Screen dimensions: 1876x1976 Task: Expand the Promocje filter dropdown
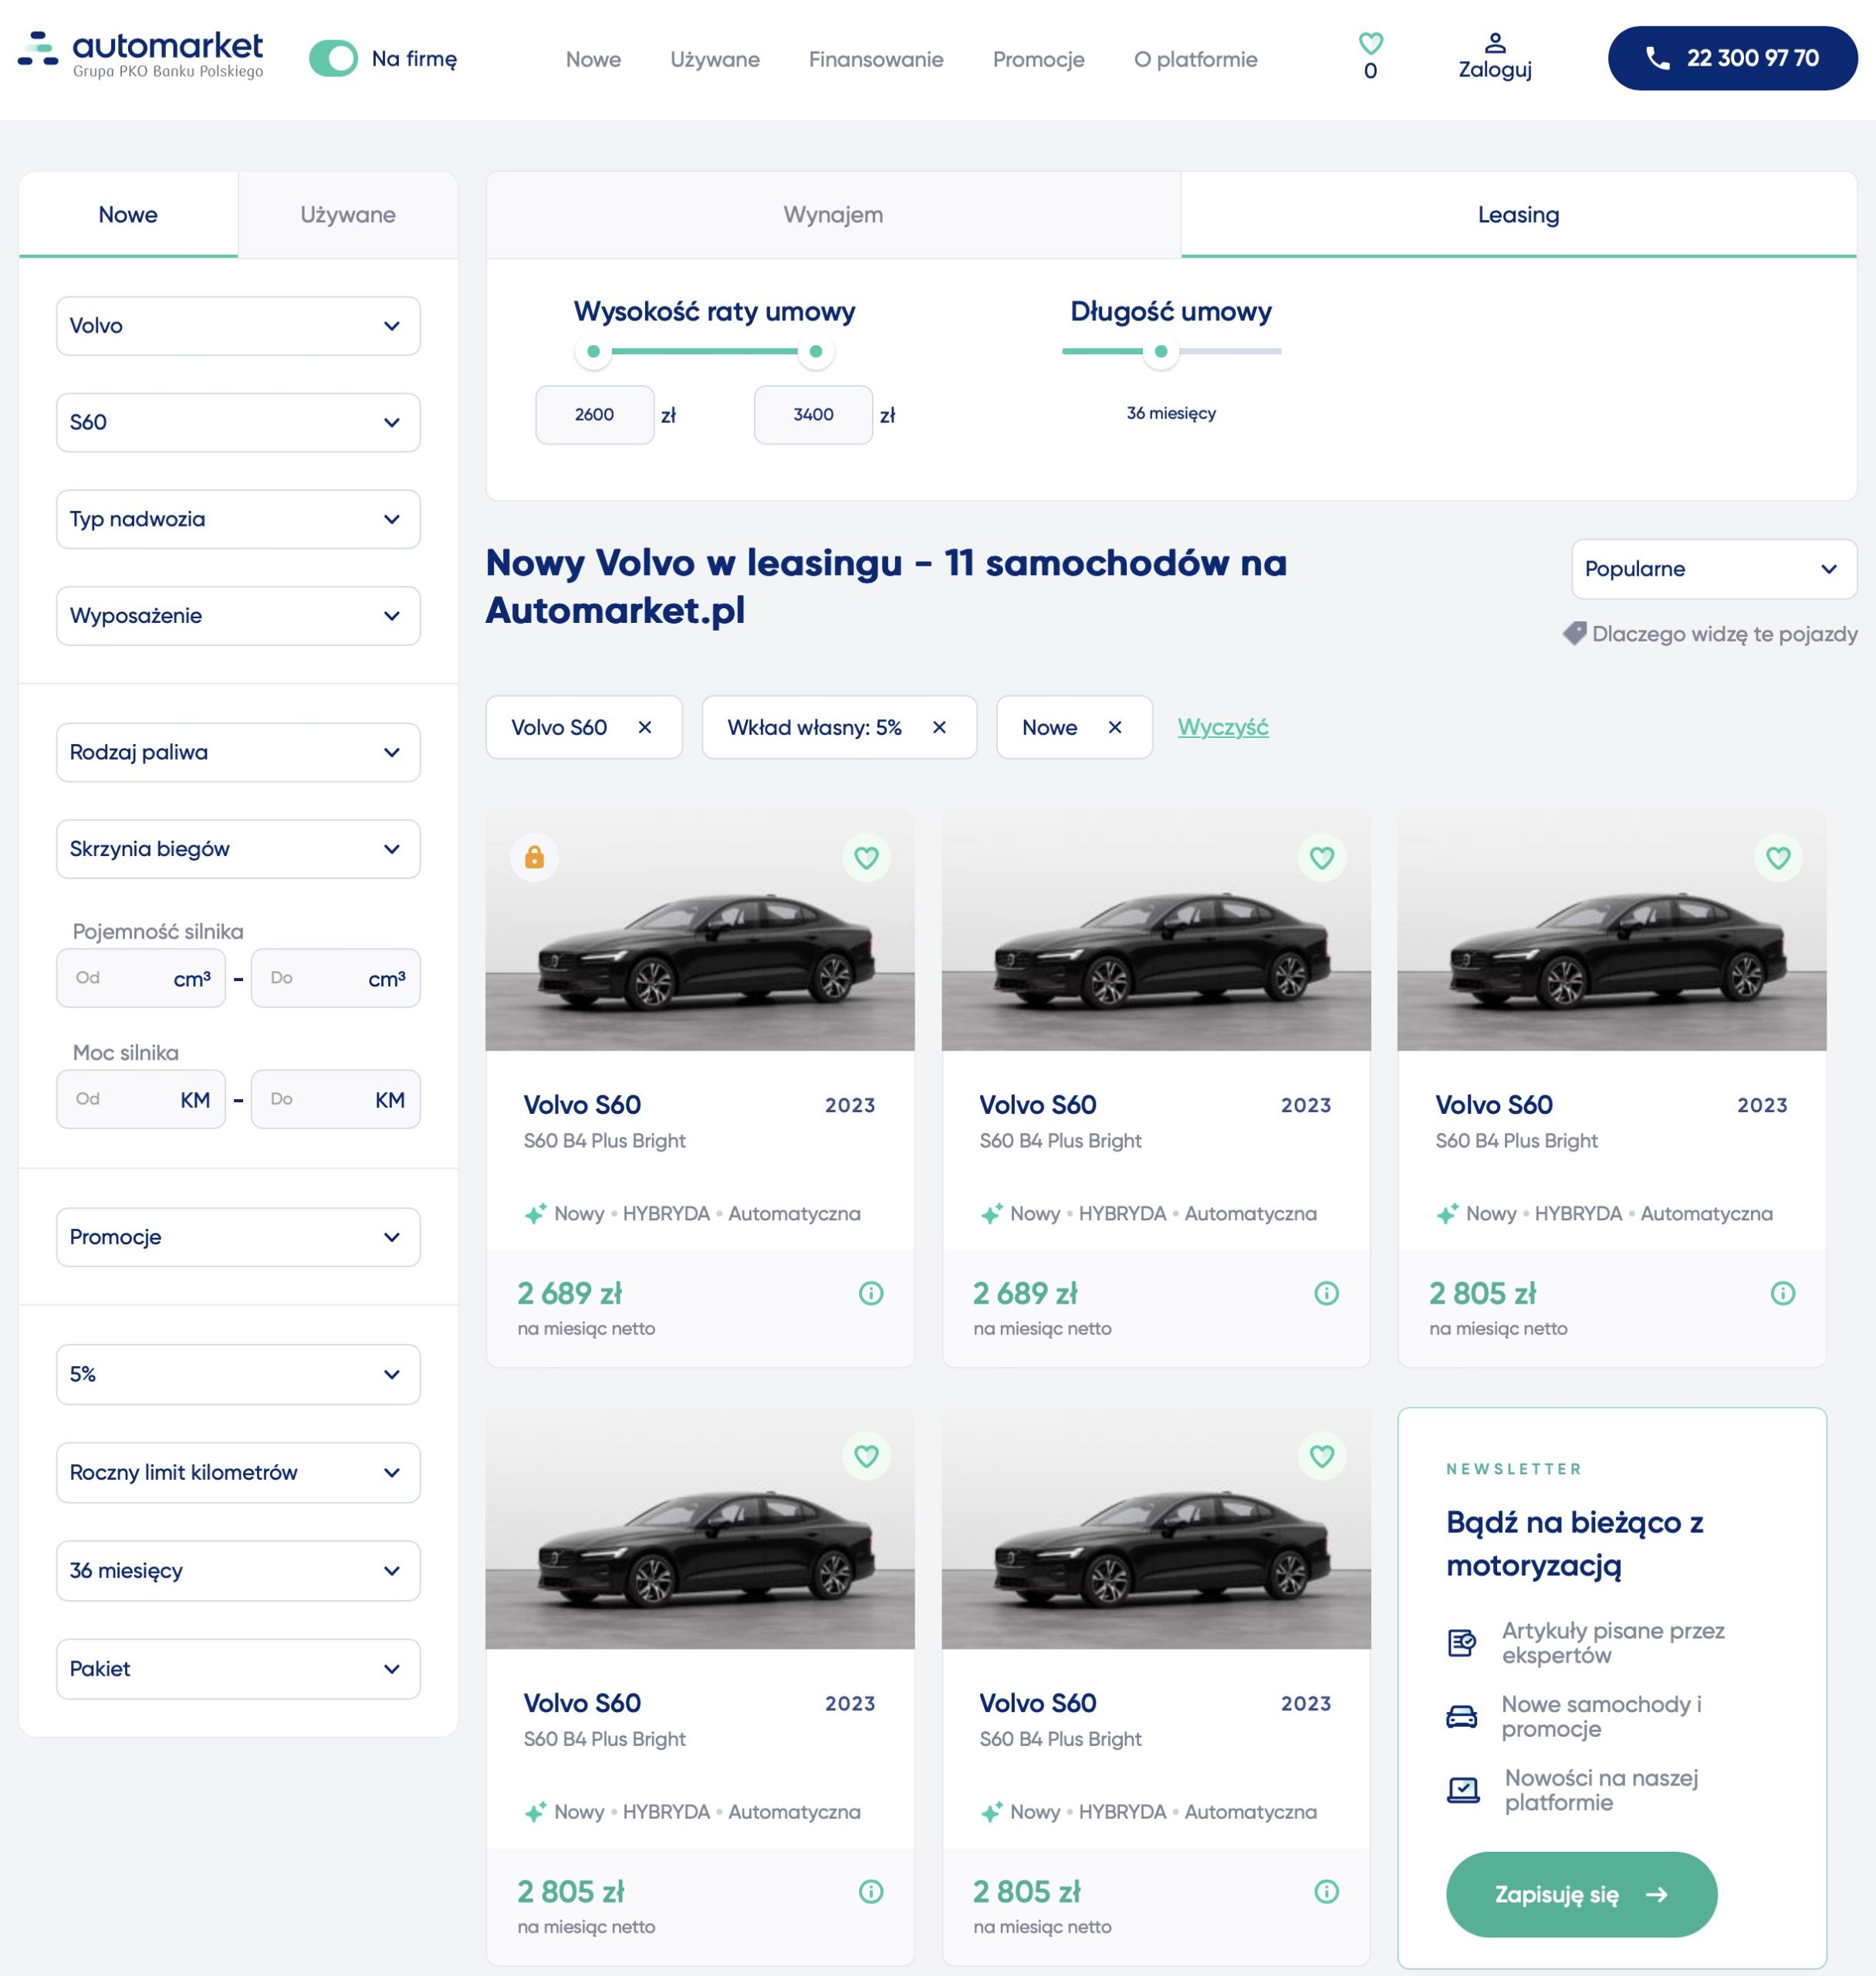(238, 1237)
